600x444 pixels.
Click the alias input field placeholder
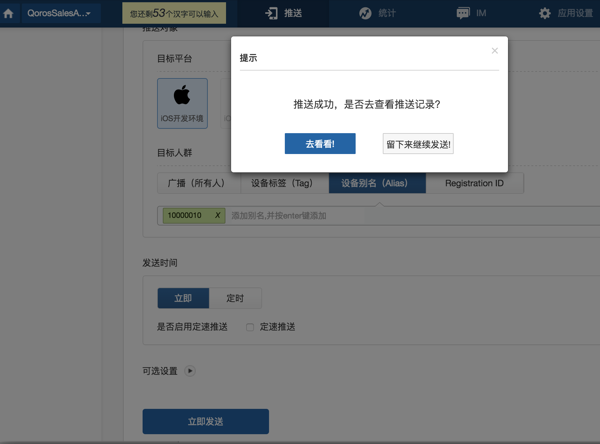click(279, 215)
